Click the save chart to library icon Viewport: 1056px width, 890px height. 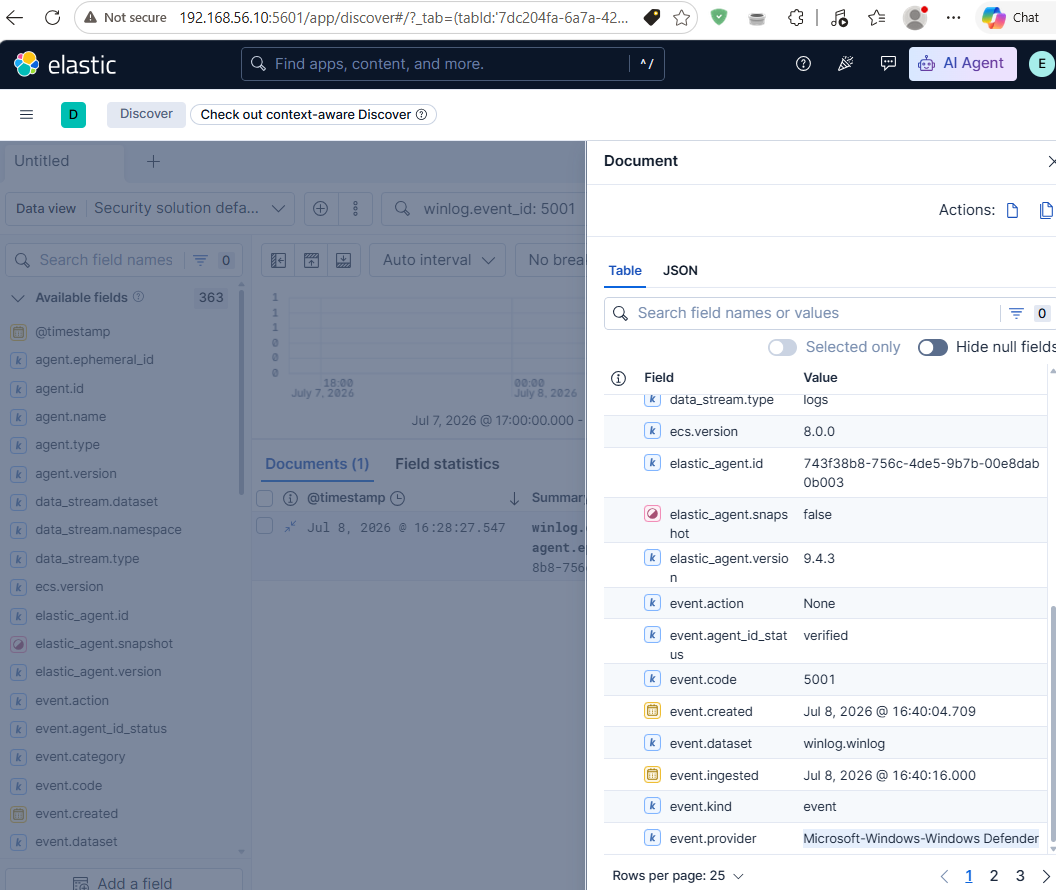[343, 260]
